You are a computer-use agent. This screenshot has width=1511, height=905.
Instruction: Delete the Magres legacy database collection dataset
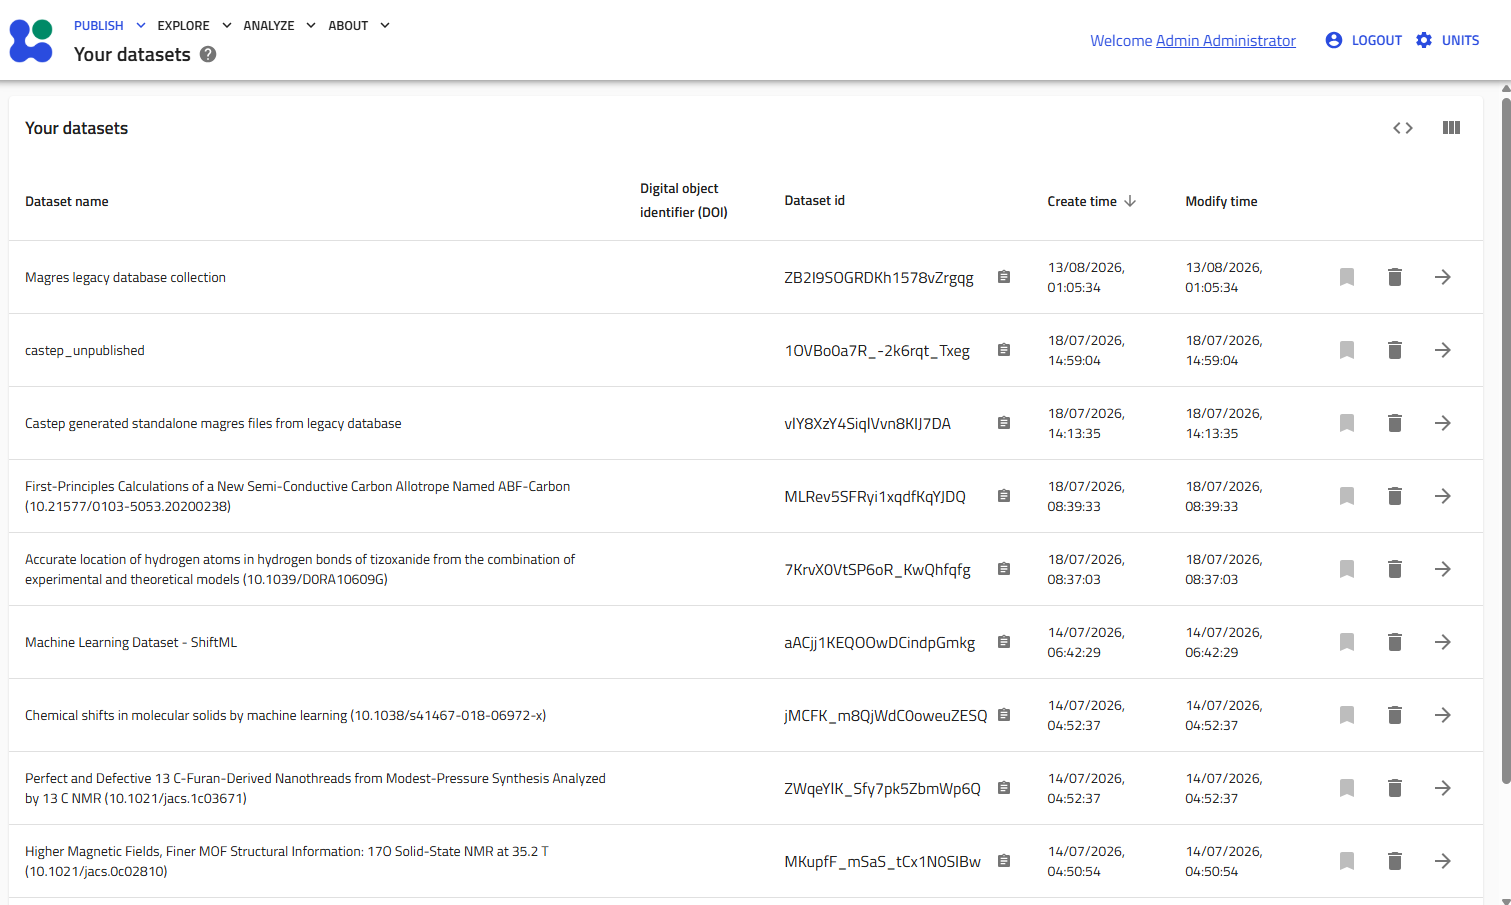[1395, 277]
